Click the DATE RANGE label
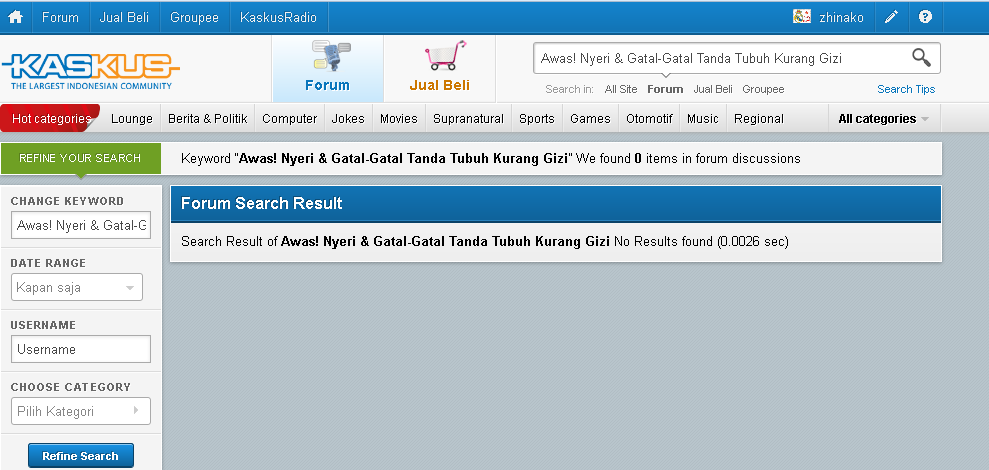This screenshot has height=470, width=989. click(48, 263)
